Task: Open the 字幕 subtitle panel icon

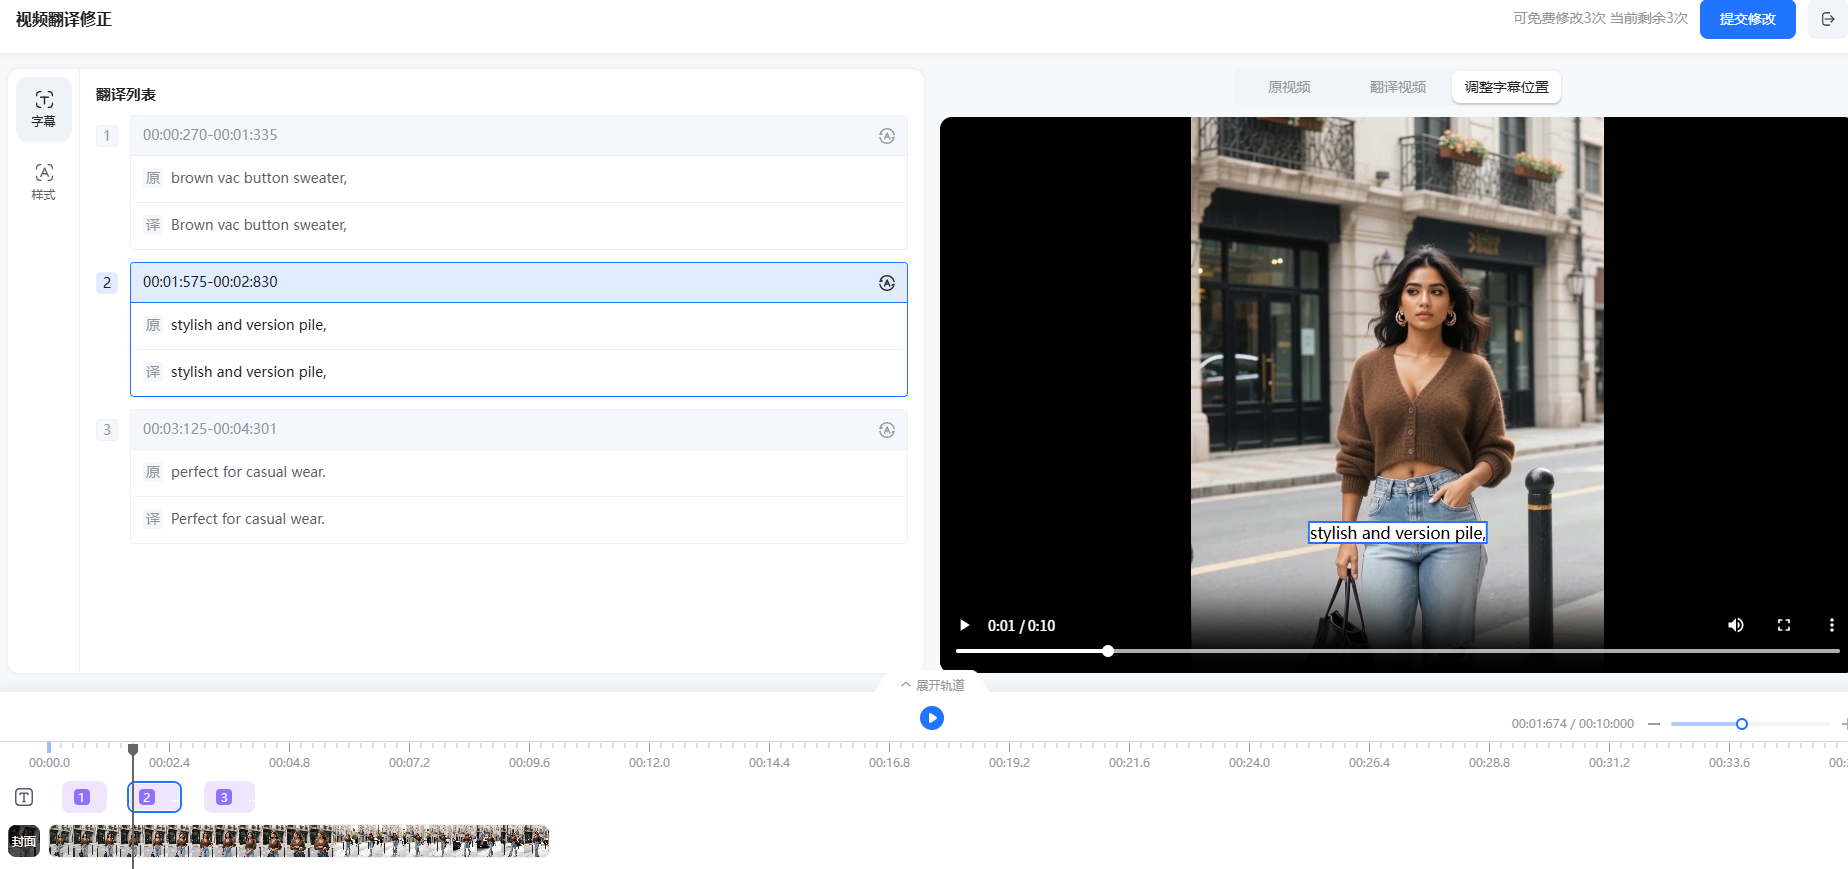Action: pyautogui.click(x=44, y=108)
